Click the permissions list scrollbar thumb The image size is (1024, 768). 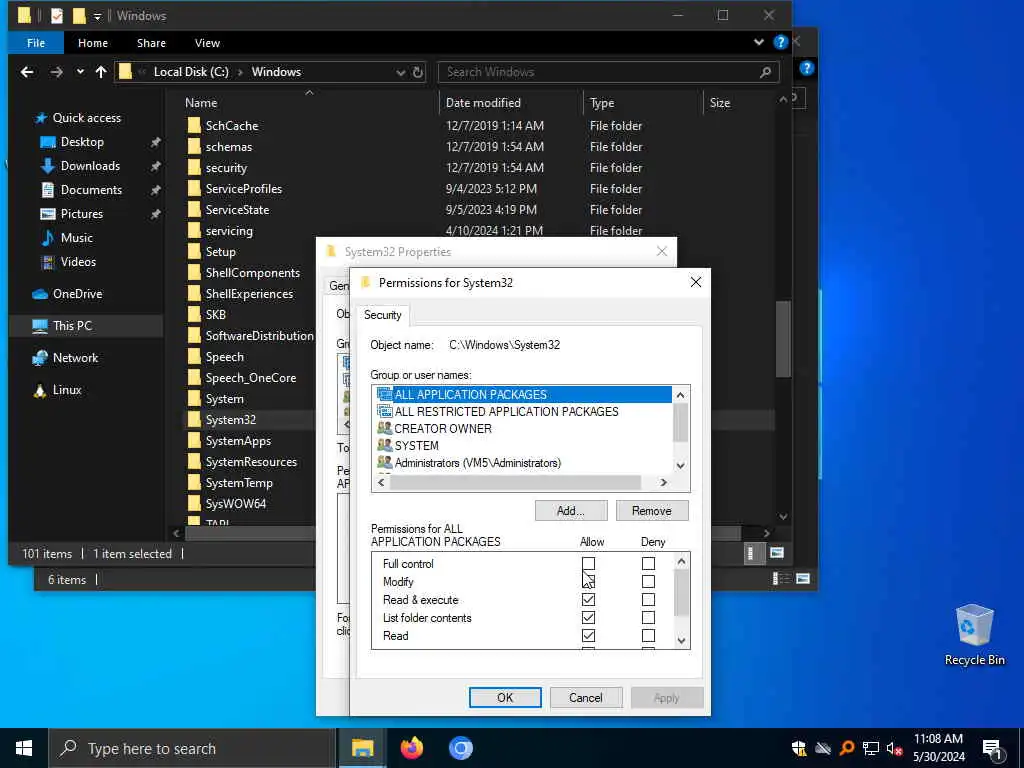coord(680,592)
